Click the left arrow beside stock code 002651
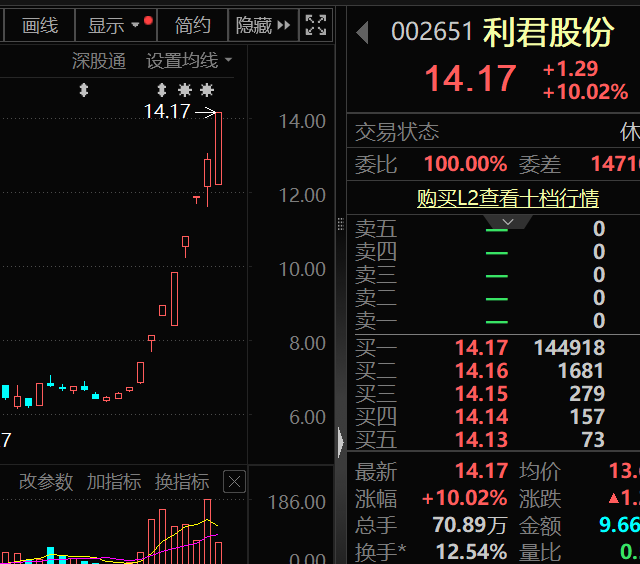Screen dimensions: 640x564 click(362, 33)
